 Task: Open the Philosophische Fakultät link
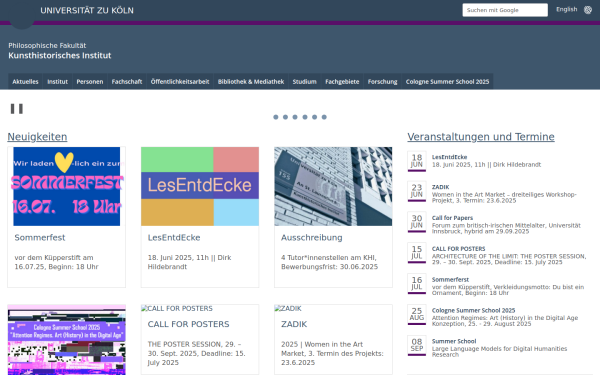point(47,46)
